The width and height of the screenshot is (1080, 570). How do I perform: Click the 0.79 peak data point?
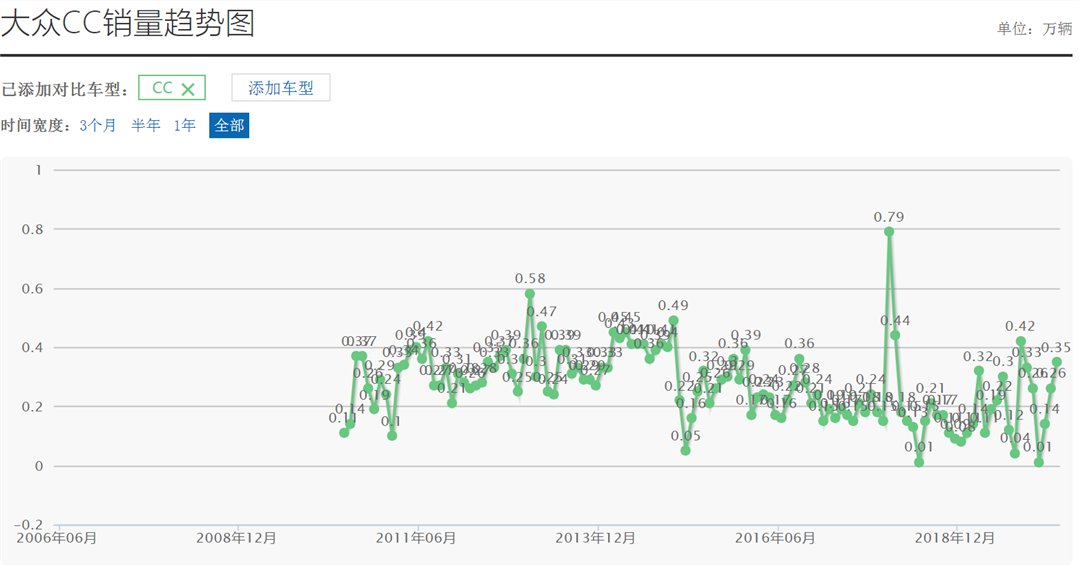[x=889, y=232]
